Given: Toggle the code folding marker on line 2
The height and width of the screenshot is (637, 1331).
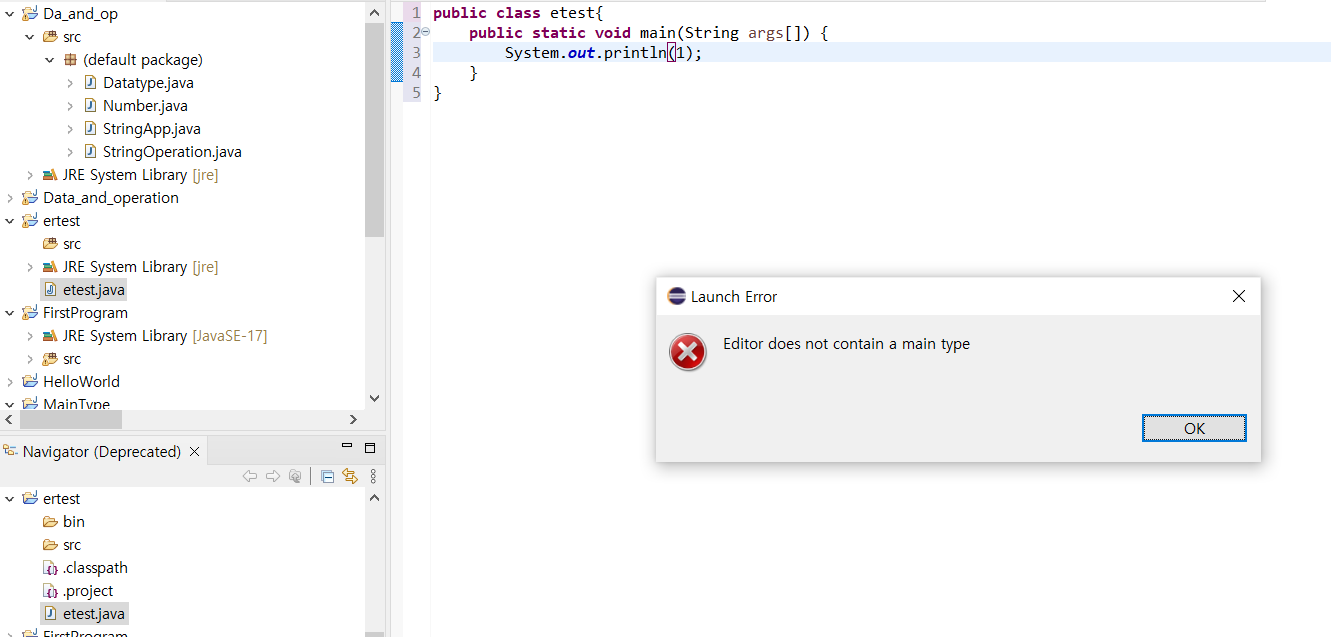Looking at the screenshot, I should (x=426, y=32).
